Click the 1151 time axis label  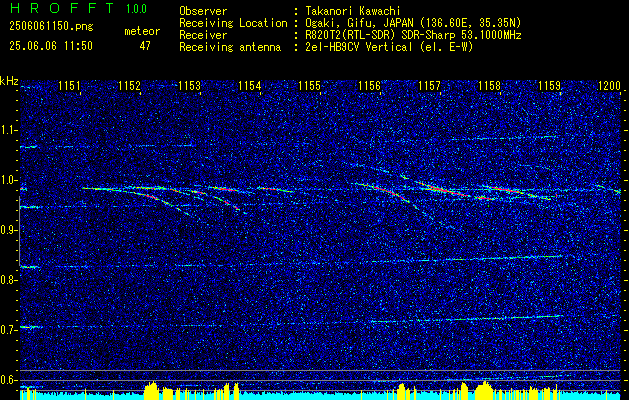pos(69,86)
